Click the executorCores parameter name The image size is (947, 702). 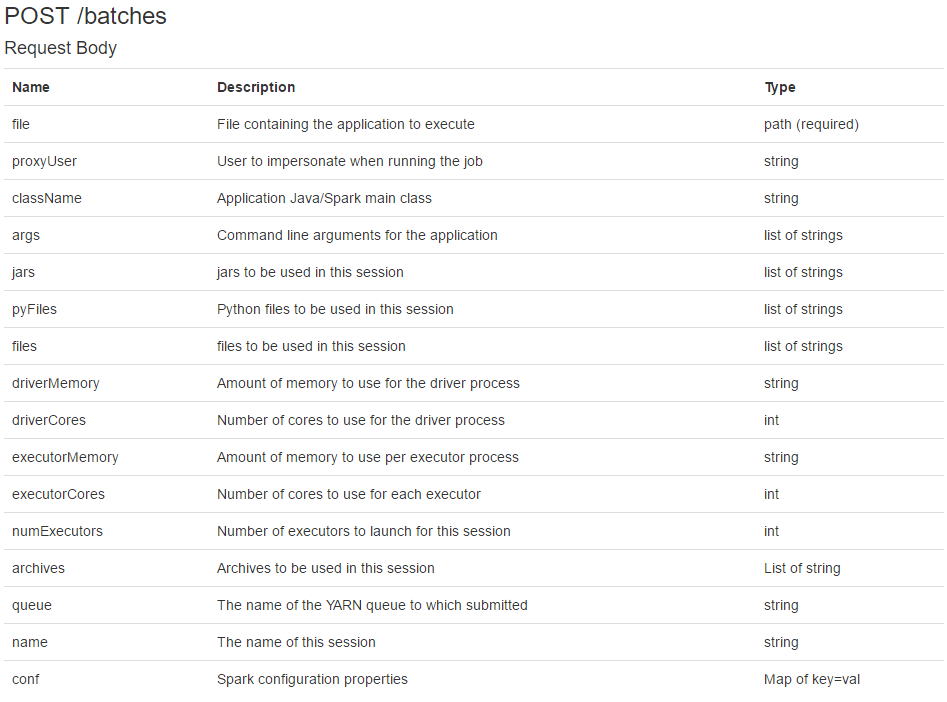(58, 494)
